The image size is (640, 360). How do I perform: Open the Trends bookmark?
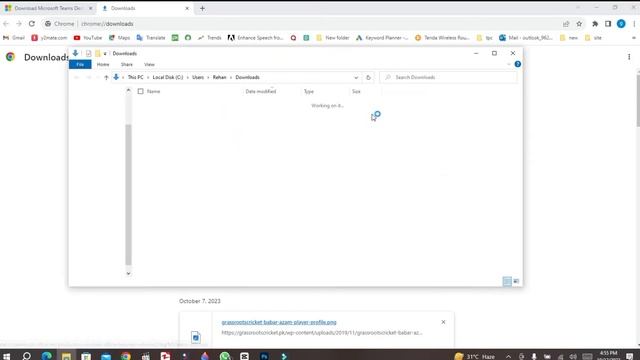tap(209, 38)
